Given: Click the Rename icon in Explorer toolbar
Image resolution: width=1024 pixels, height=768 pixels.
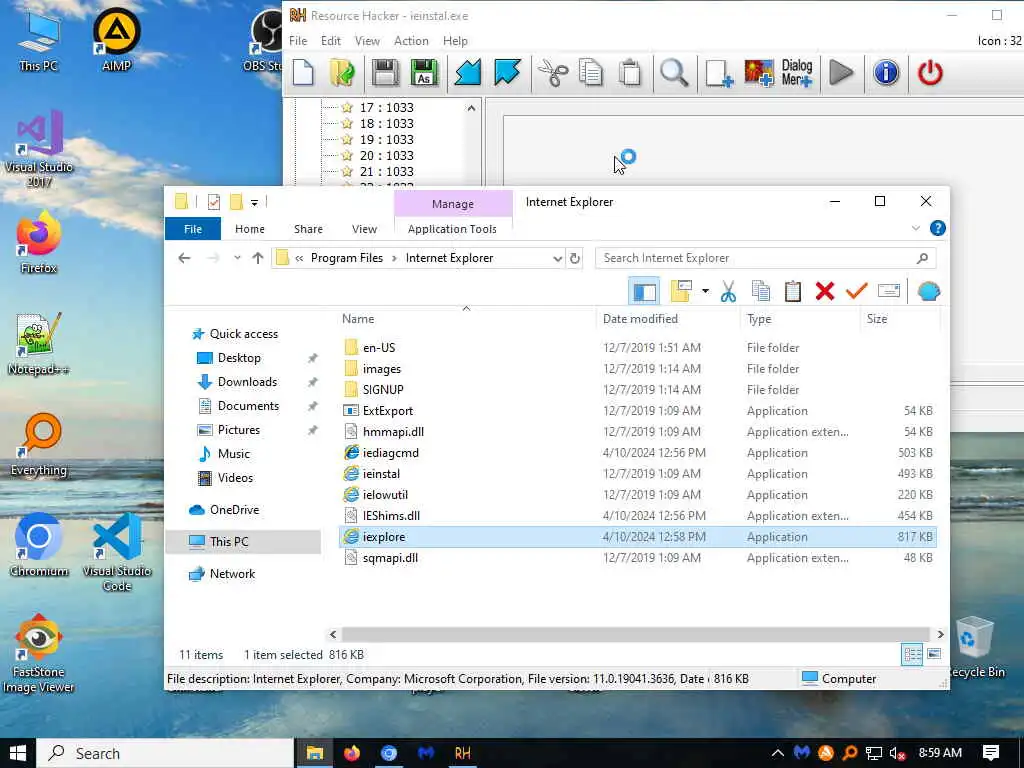Looking at the screenshot, I should [889, 291].
